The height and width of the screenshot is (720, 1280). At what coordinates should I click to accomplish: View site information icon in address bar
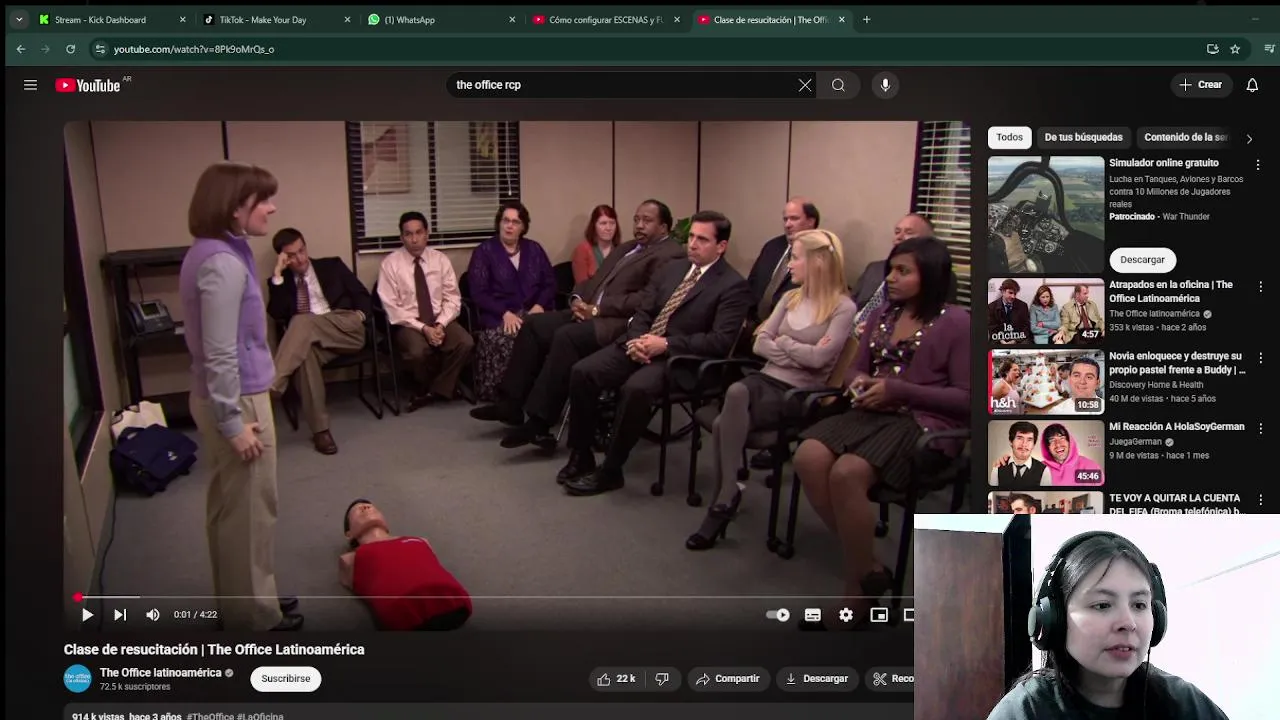pyautogui.click(x=99, y=49)
